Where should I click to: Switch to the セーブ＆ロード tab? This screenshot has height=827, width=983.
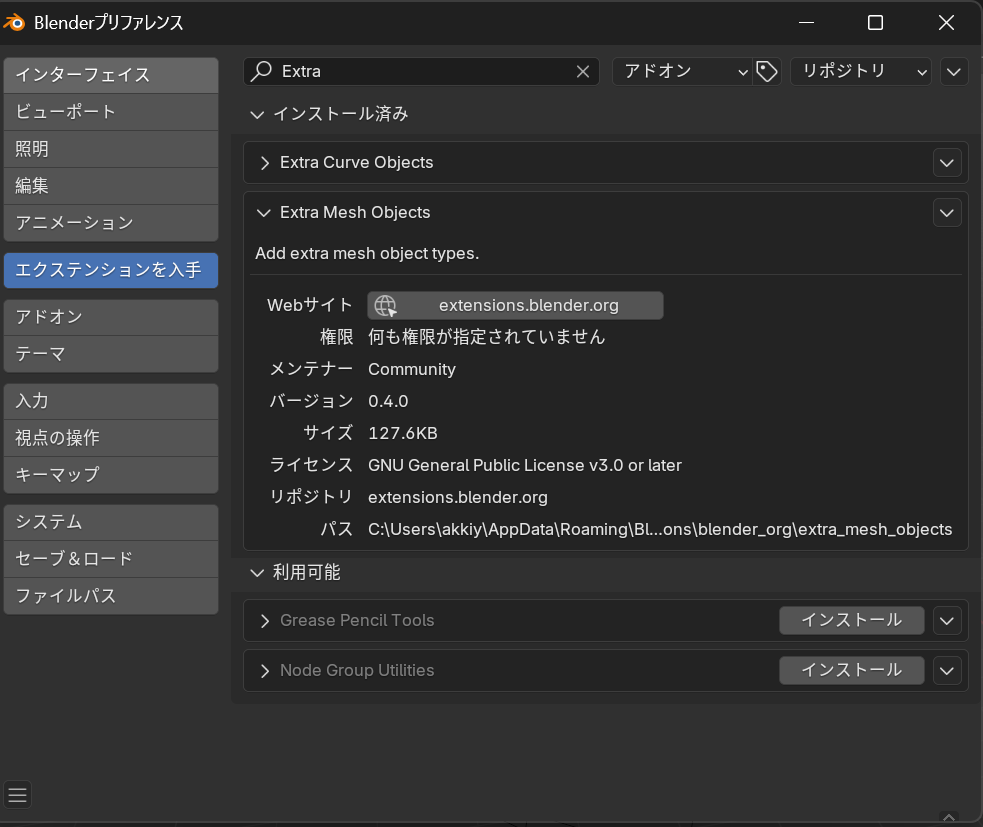point(111,559)
